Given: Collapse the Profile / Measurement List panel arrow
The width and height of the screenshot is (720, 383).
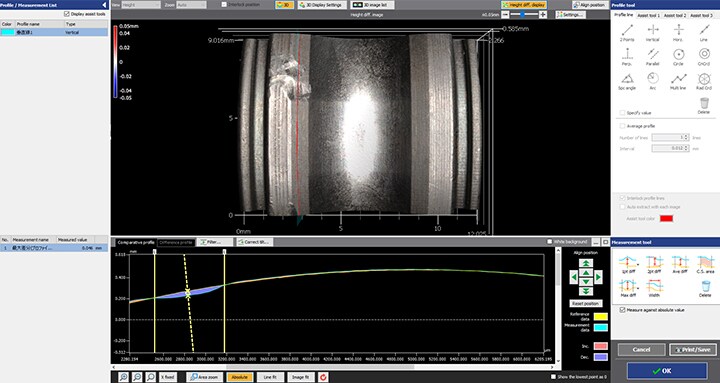Looking at the screenshot, I should 104,5.
